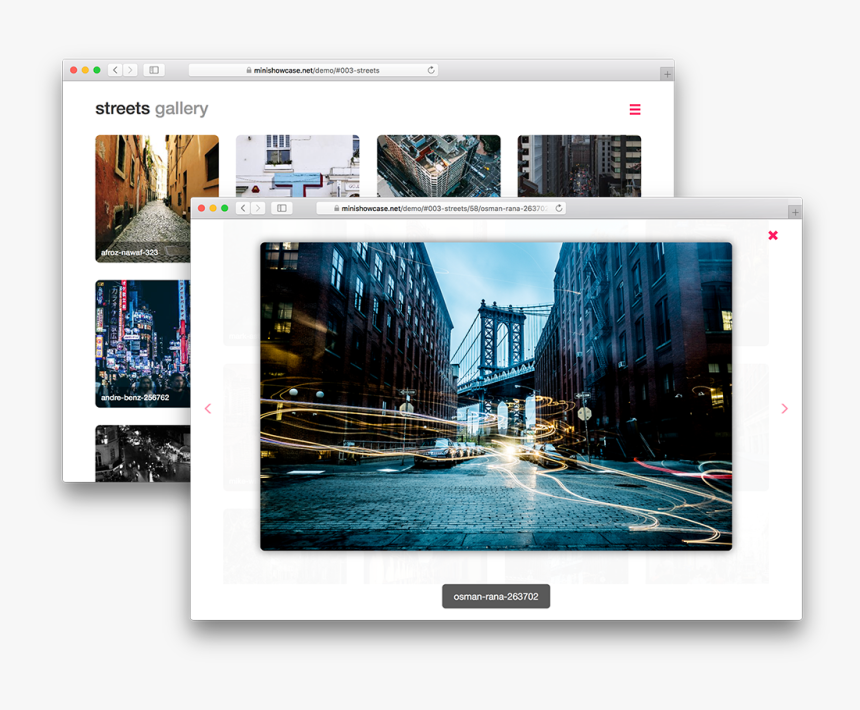Image resolution: width=860 pixels, height=710 pixels.
Task: Click the forward navigation arrow in Safari
Action: coord(258,208)
